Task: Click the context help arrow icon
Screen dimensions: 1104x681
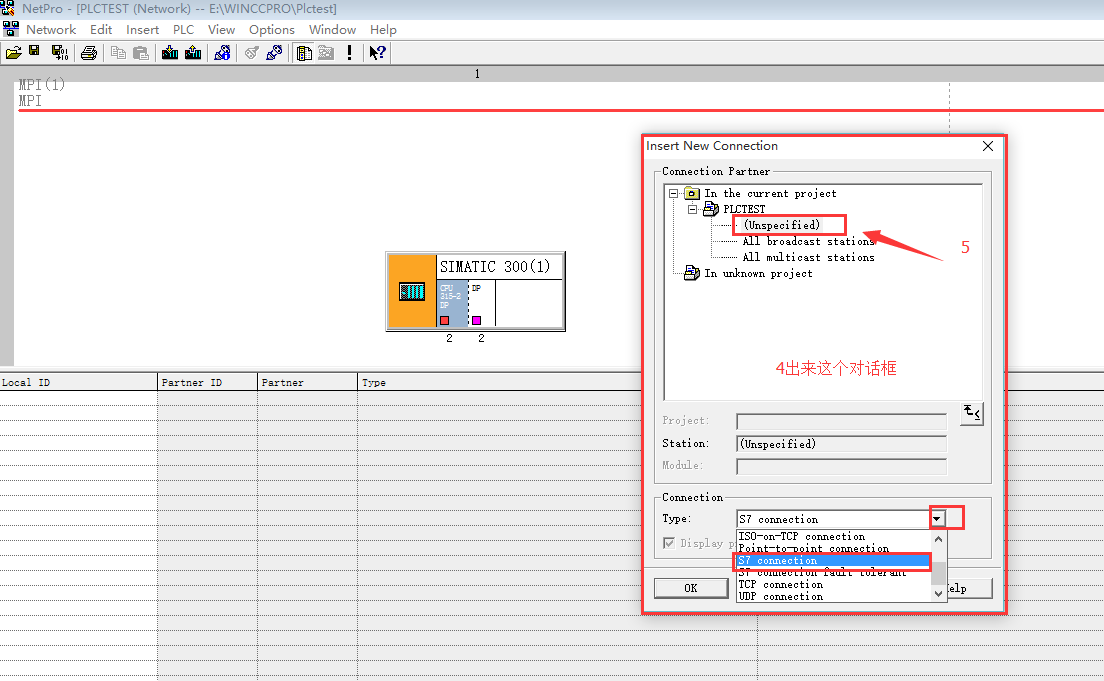Action: pyautogui.click(x=377, y=53)
